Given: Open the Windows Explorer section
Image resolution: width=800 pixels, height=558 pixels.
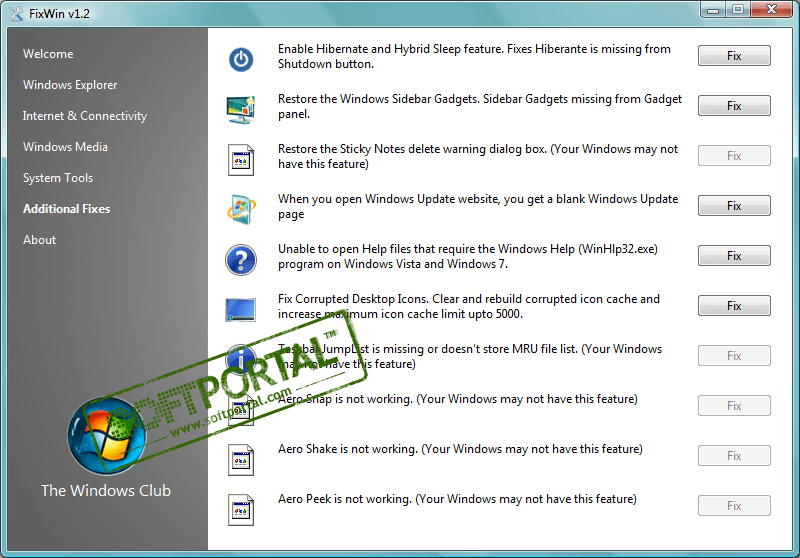Looking at the screenshot, I should 70,85.
